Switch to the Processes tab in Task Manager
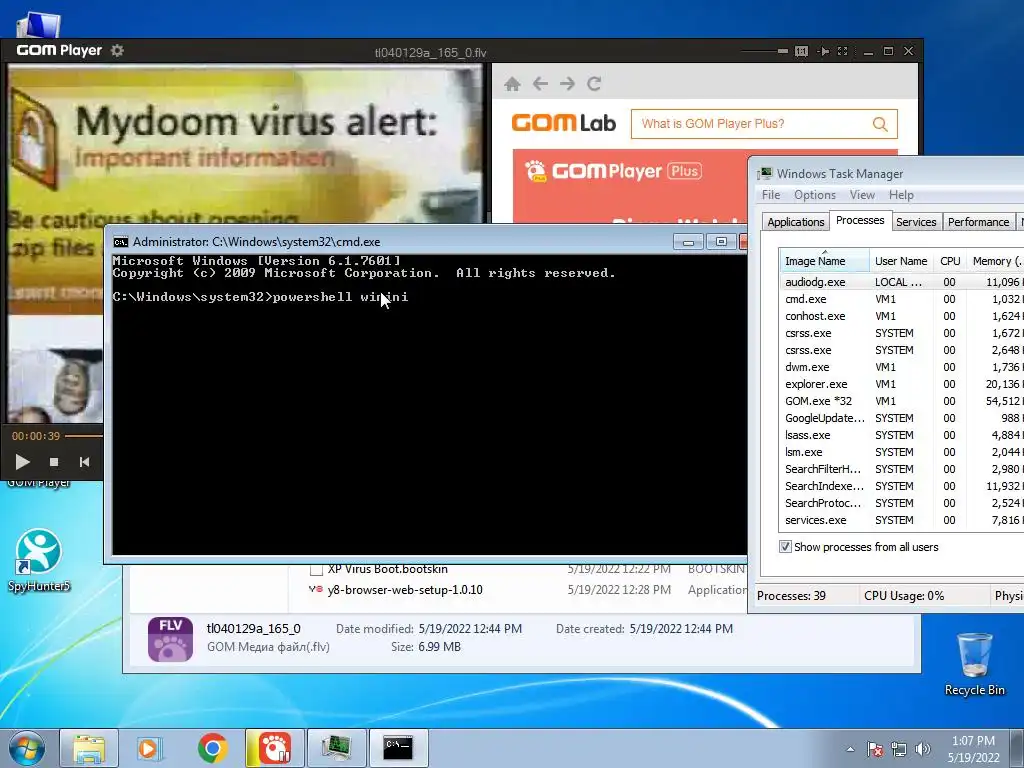Screen dimensions: 1024x768 click(859, 220)
